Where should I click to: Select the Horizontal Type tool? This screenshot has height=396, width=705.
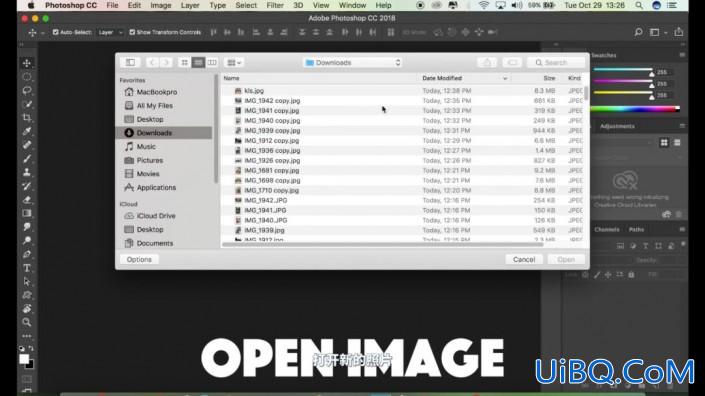[x=27, y=268]
